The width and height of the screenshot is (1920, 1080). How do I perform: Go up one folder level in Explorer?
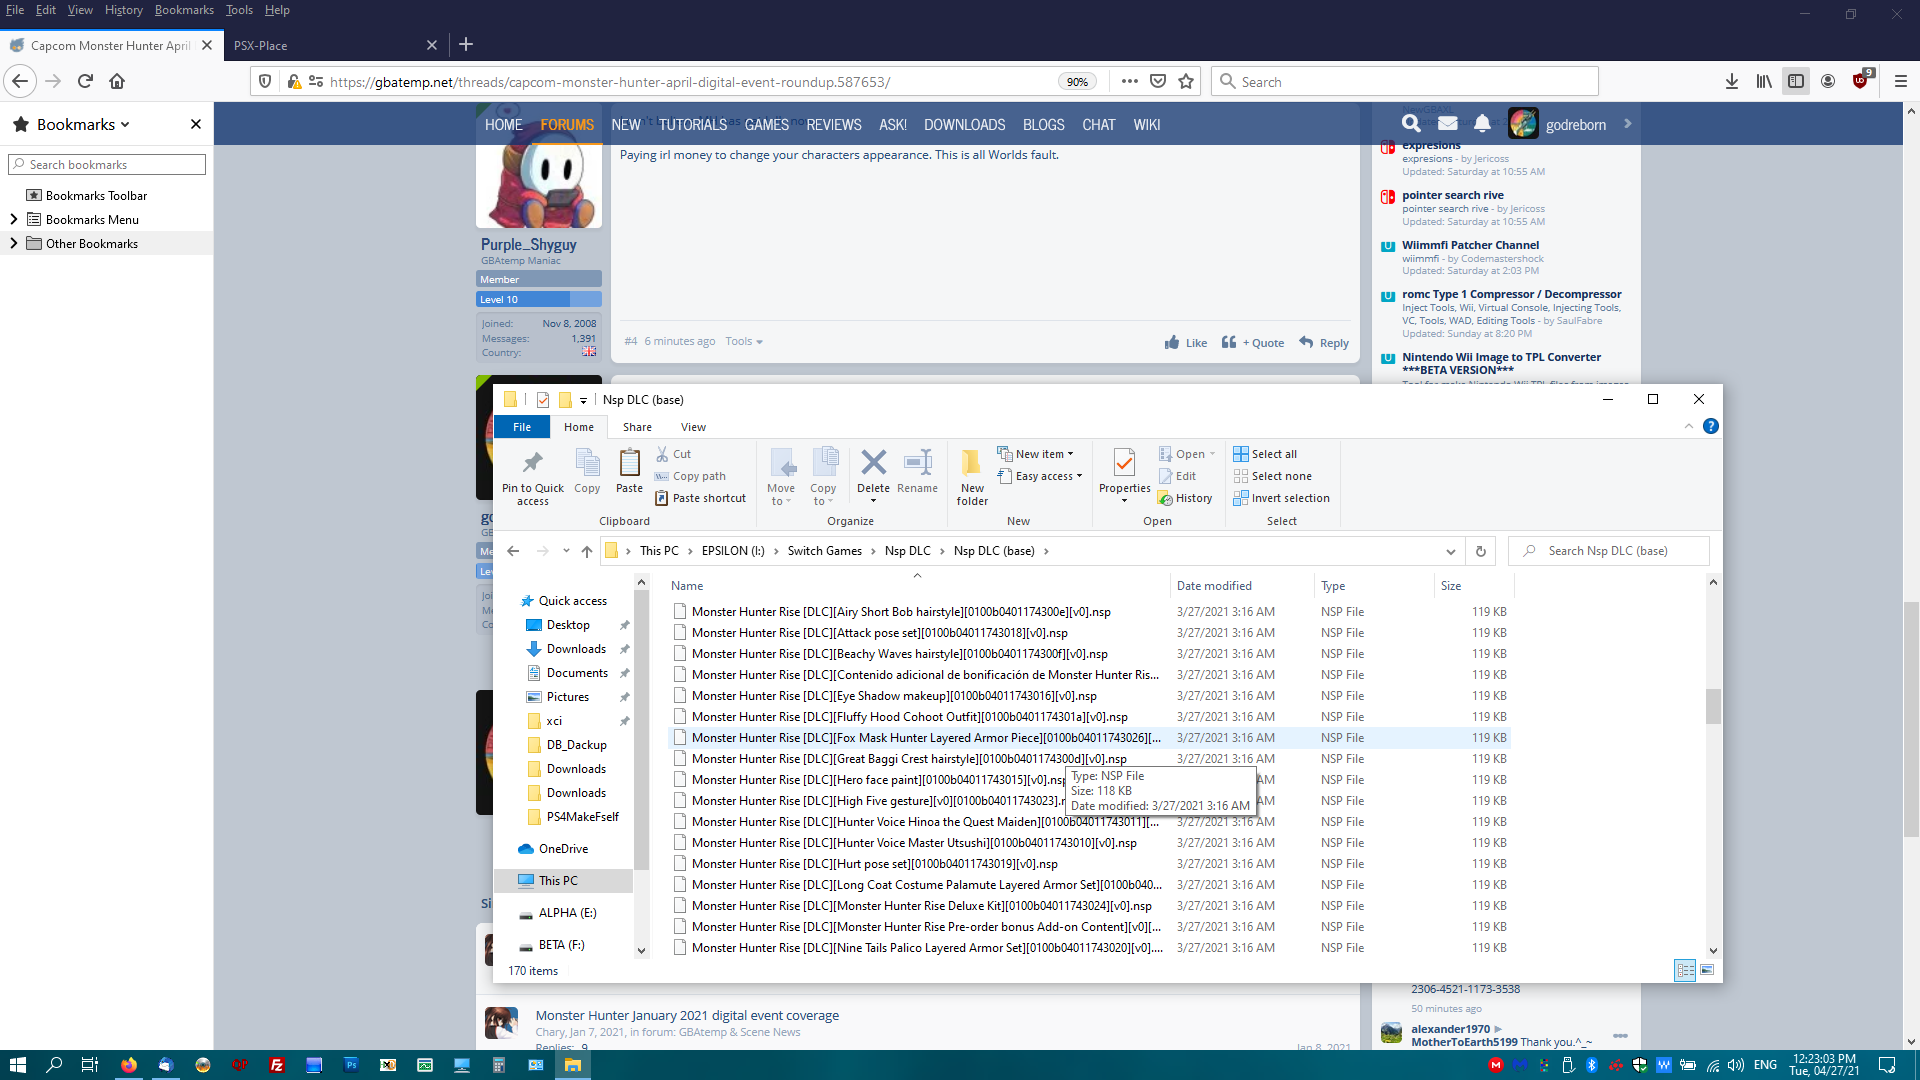[587, 551]
